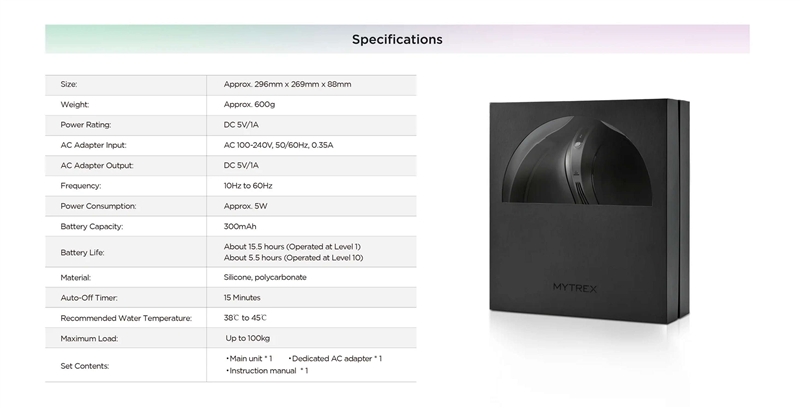Click the 5.5 hours Level 10 text
The height and width of the screenshot is (408, 800).
(293, 258)
